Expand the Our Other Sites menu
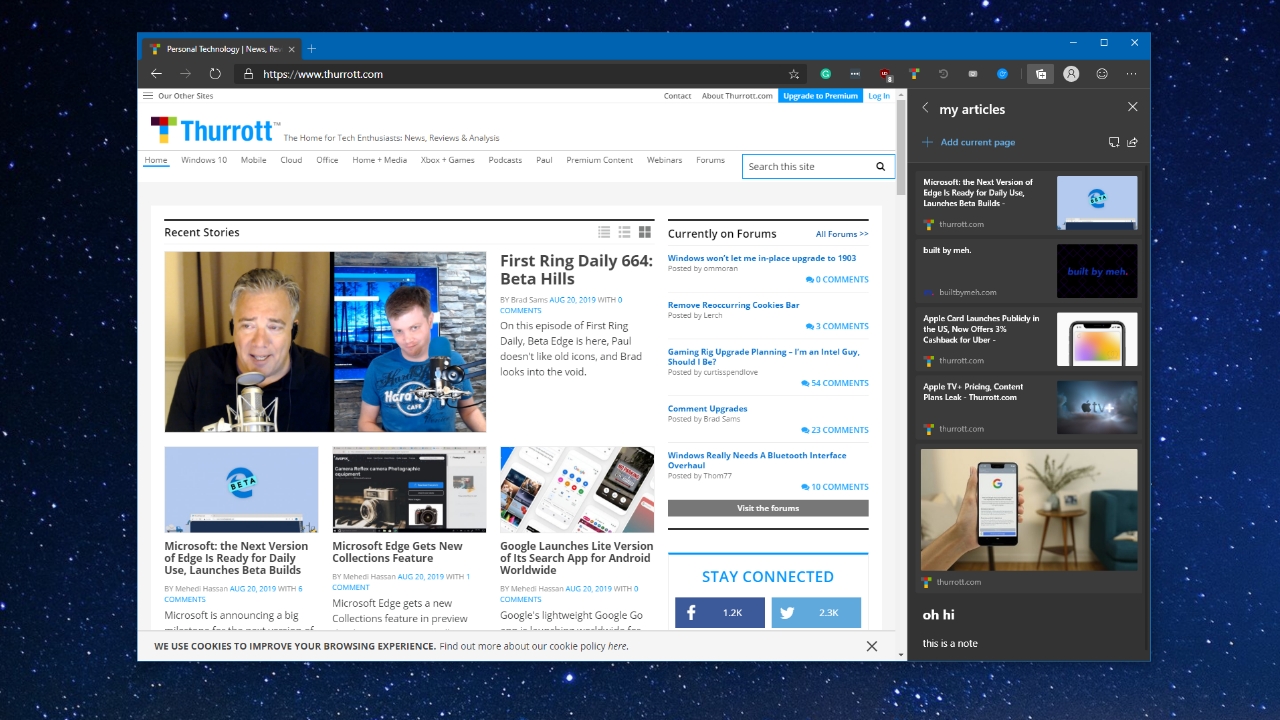Screen dimensions: 1280x720 tap(178, 96)
